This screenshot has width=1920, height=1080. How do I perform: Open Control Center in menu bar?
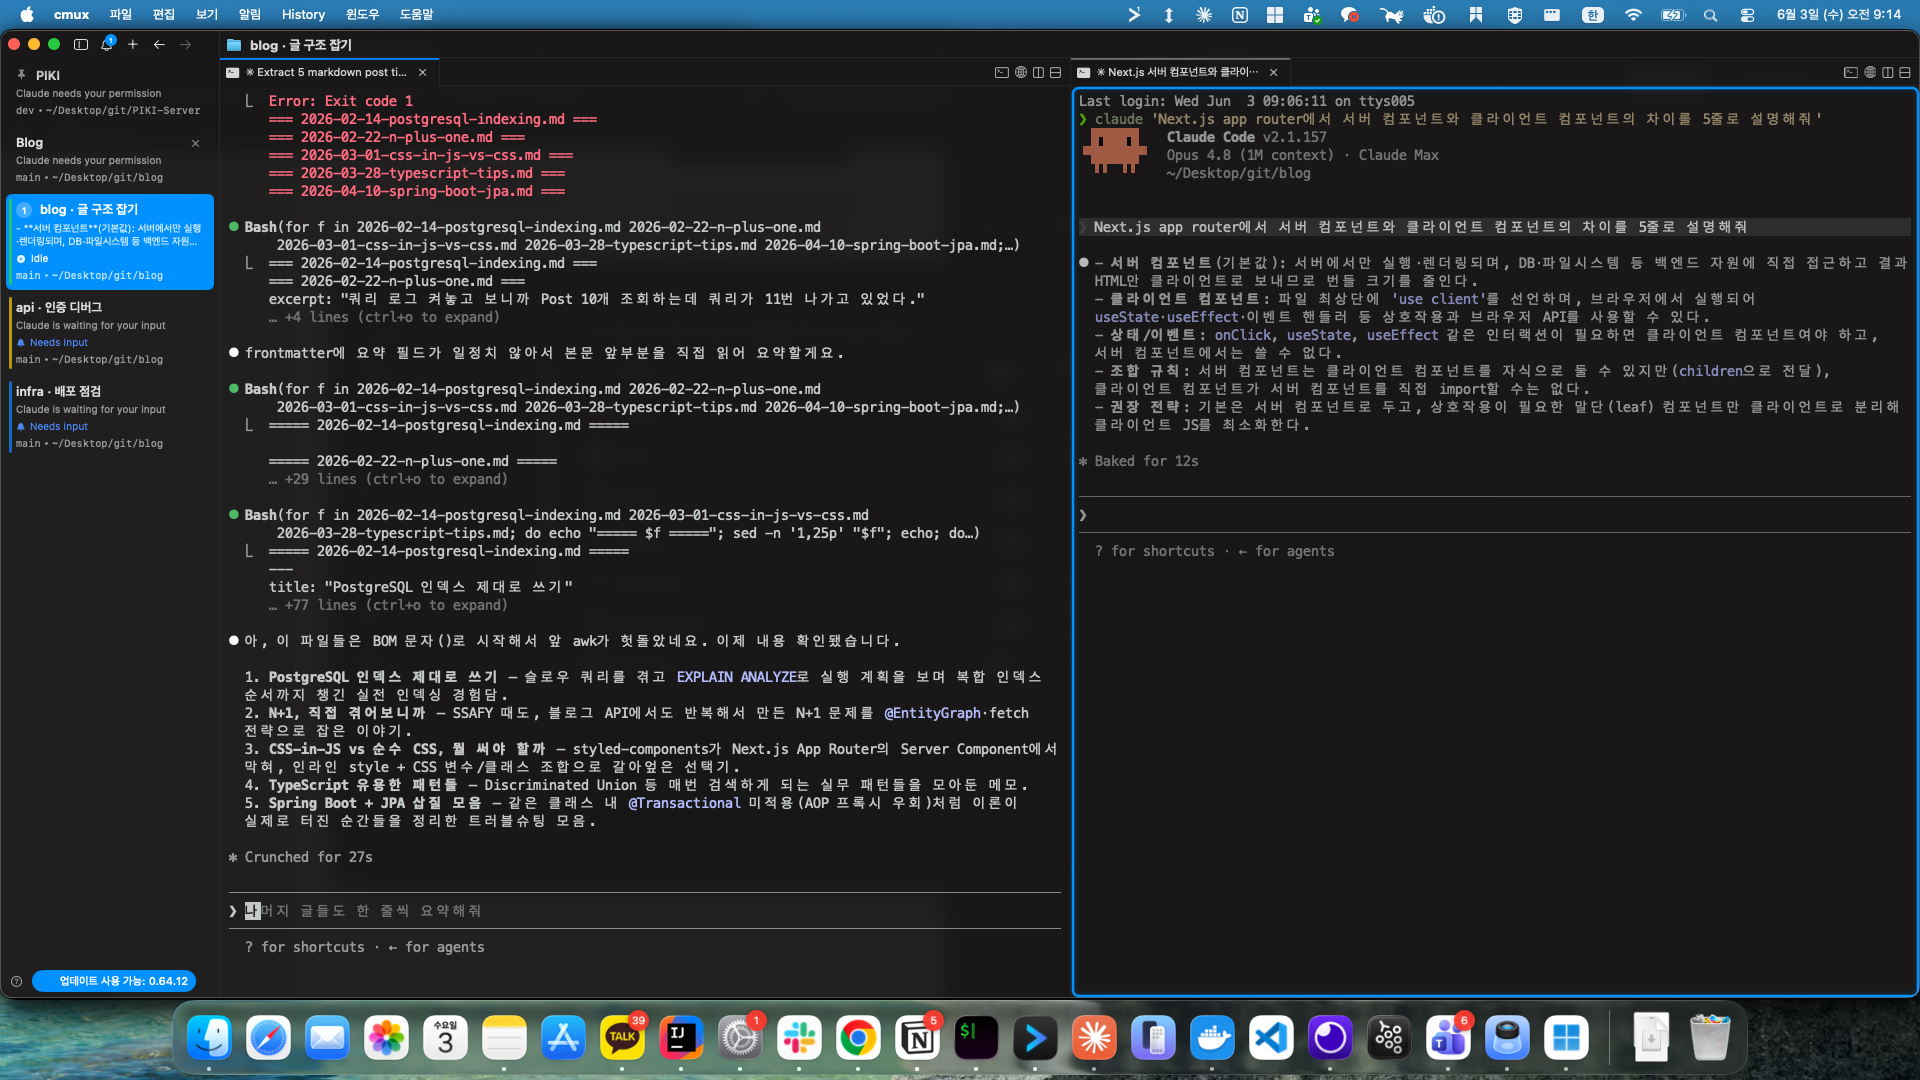pyautogui.click(x=1747, y=15)
